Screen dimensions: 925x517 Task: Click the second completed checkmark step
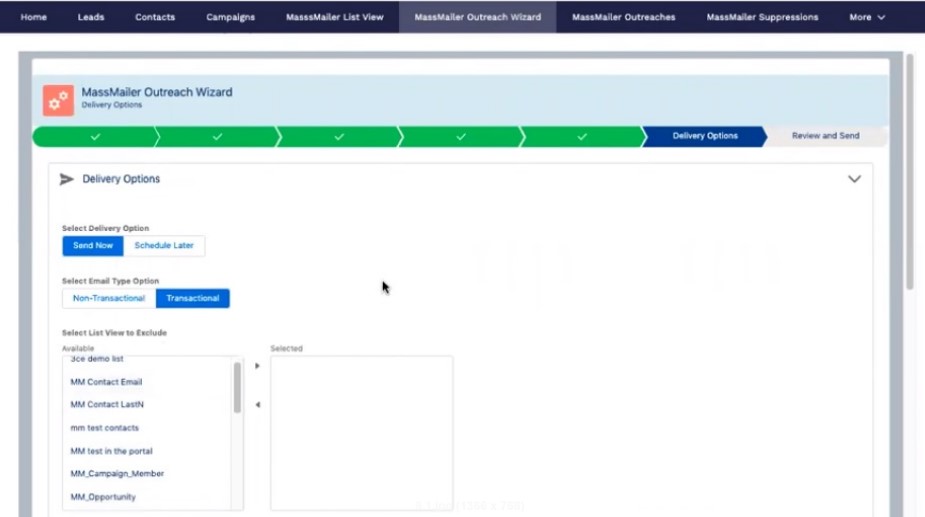click(x=217, y=136)
